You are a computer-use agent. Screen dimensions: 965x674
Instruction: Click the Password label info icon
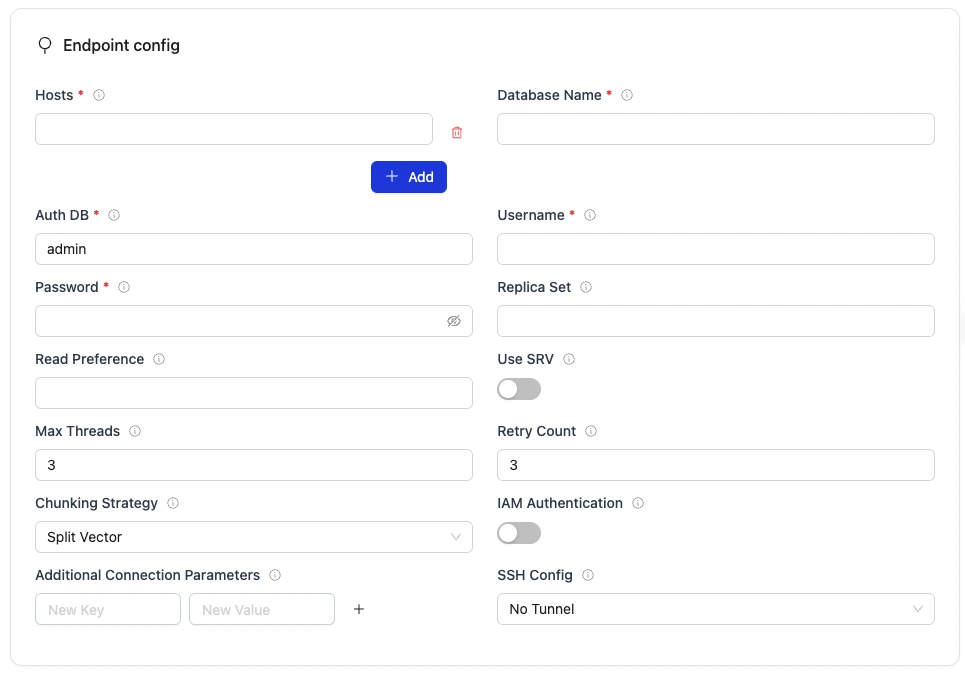pyautogui.click(x=123, y=287)
